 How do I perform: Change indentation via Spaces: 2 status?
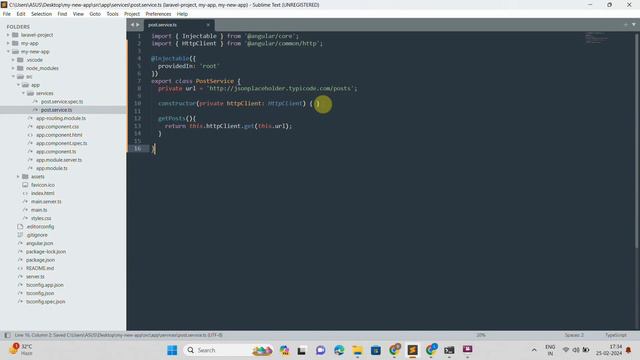[574, 335]
